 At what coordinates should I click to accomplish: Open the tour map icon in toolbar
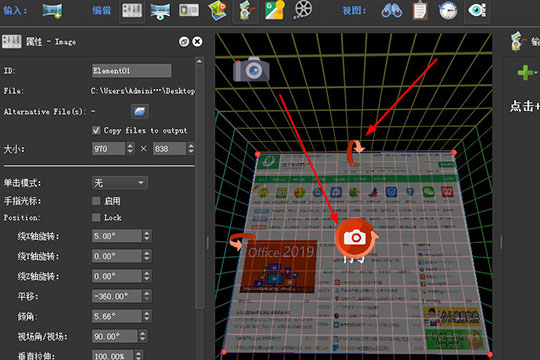click(218, 10)
